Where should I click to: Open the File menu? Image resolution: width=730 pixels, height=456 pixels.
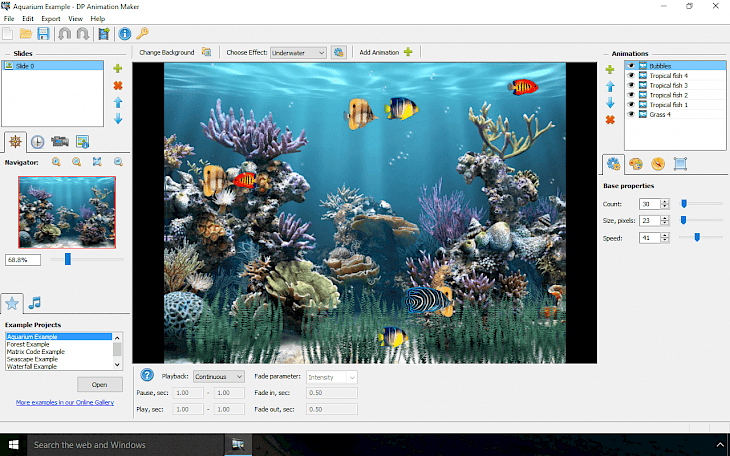pyautogui.click(x=9, y=19)
